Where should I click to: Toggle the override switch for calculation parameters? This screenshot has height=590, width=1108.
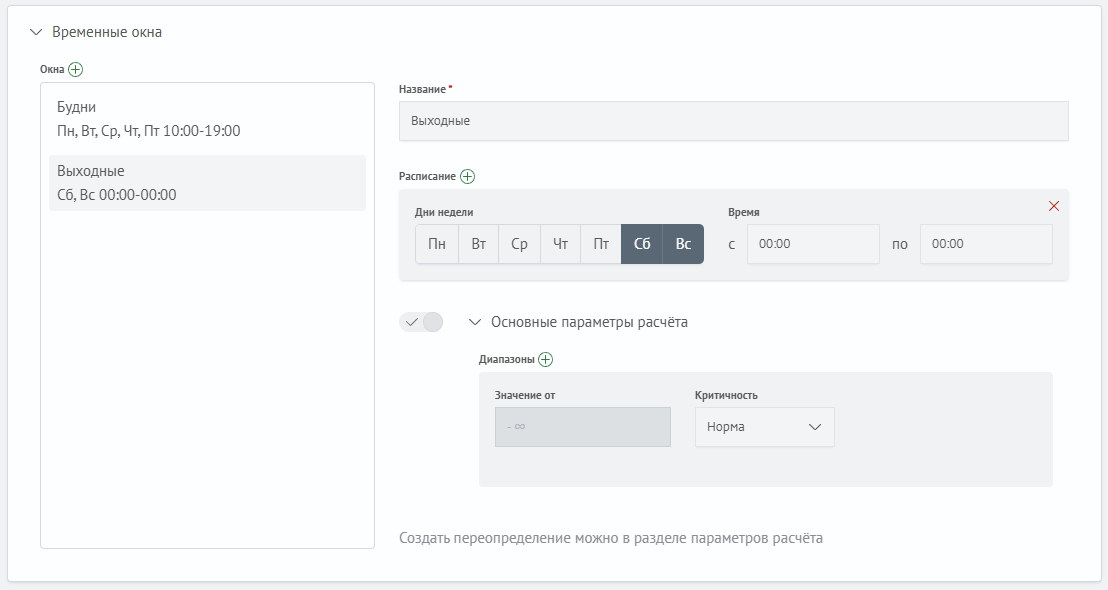(x=421, y=322)
